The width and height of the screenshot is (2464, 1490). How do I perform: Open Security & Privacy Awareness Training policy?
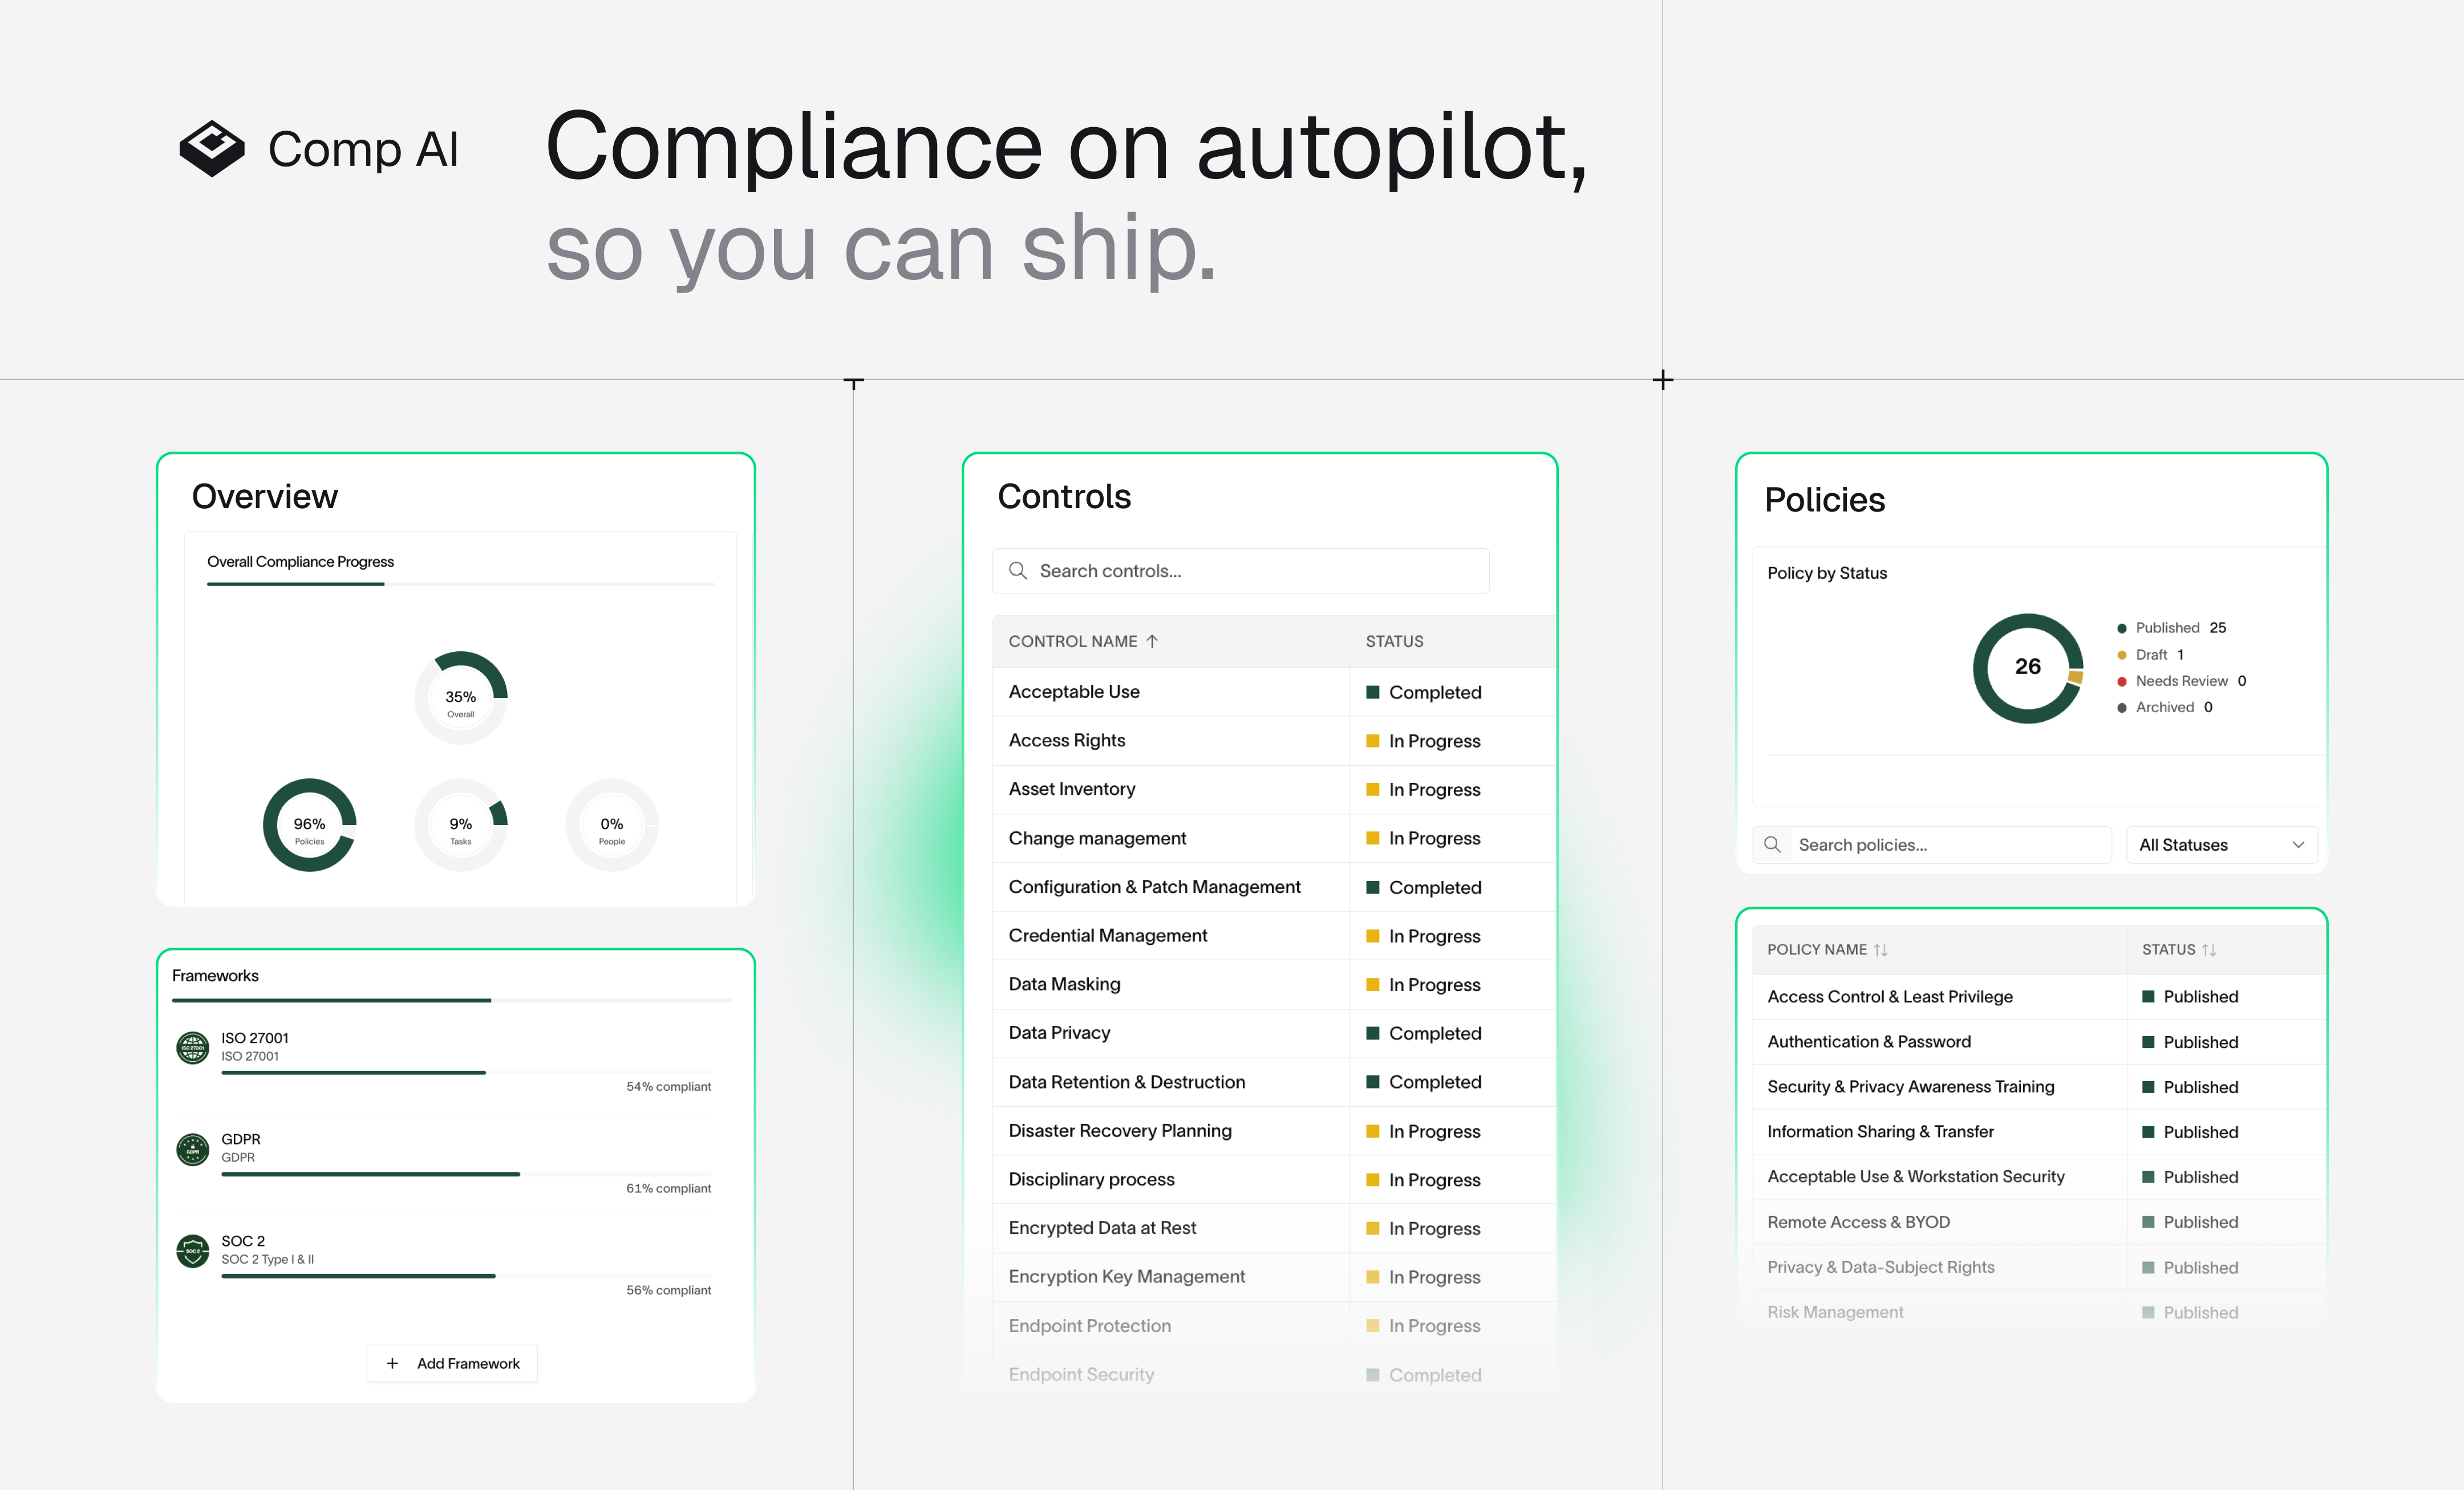1911,1087
